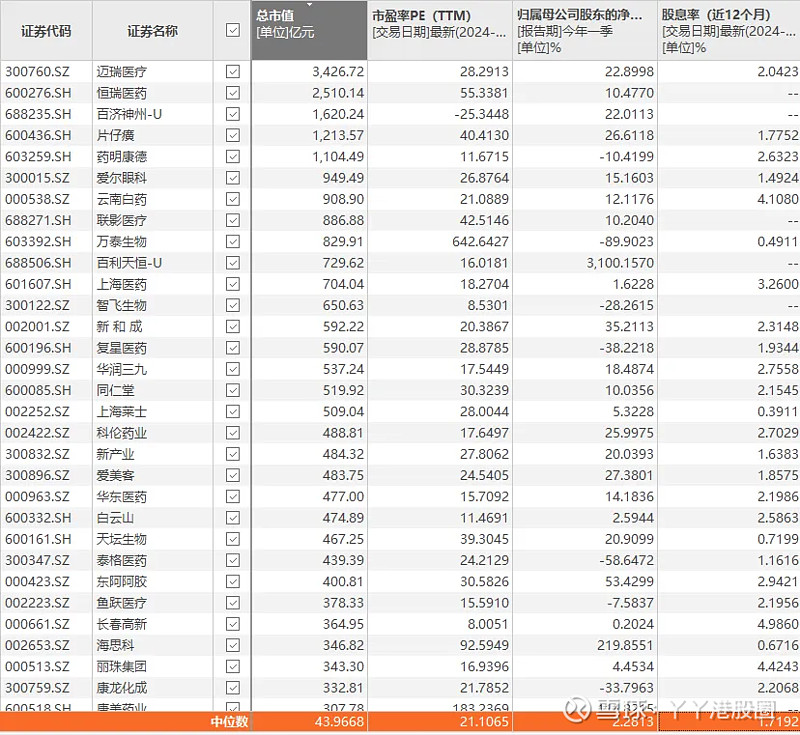Select stock code 002223.SZ
The image size is (800, 735).
pyautogui.click(x=37, y=603)
